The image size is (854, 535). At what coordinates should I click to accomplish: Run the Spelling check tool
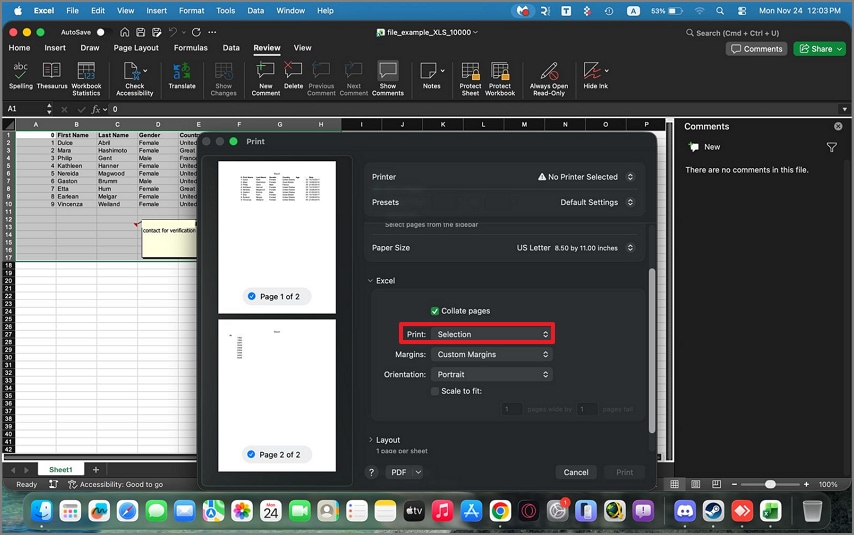(x=21, y=75)
